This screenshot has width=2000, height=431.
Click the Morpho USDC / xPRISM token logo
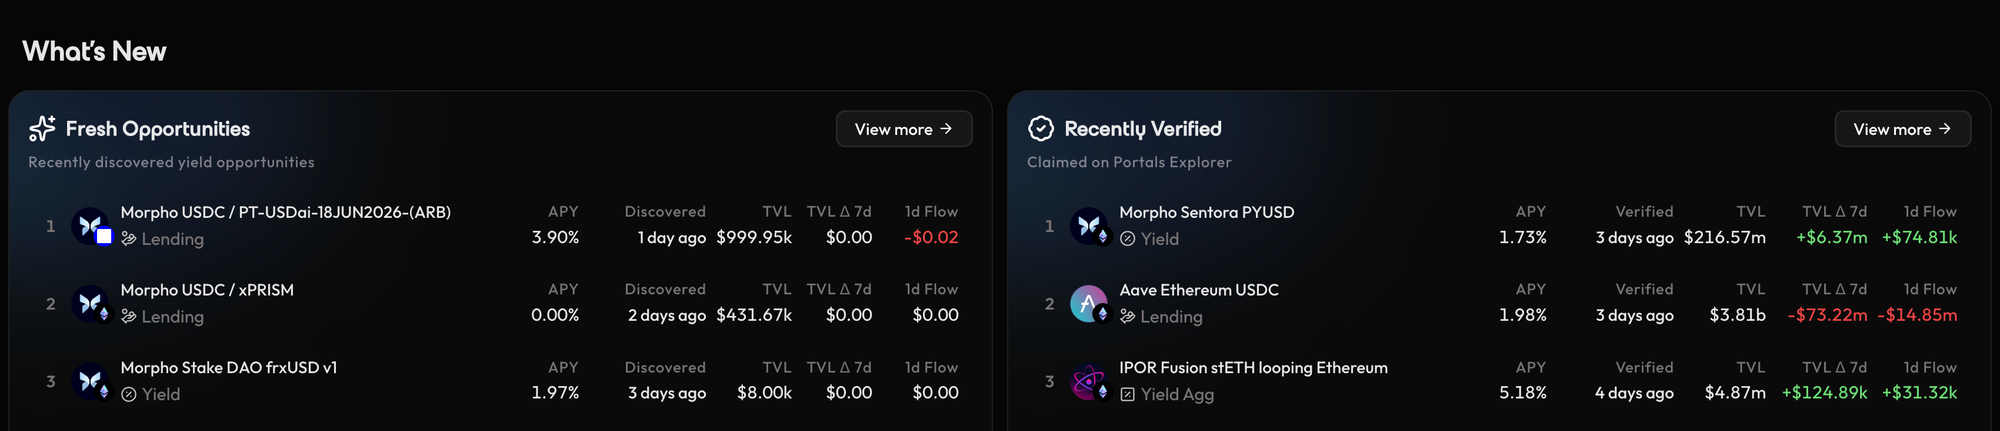coord(90,303)
